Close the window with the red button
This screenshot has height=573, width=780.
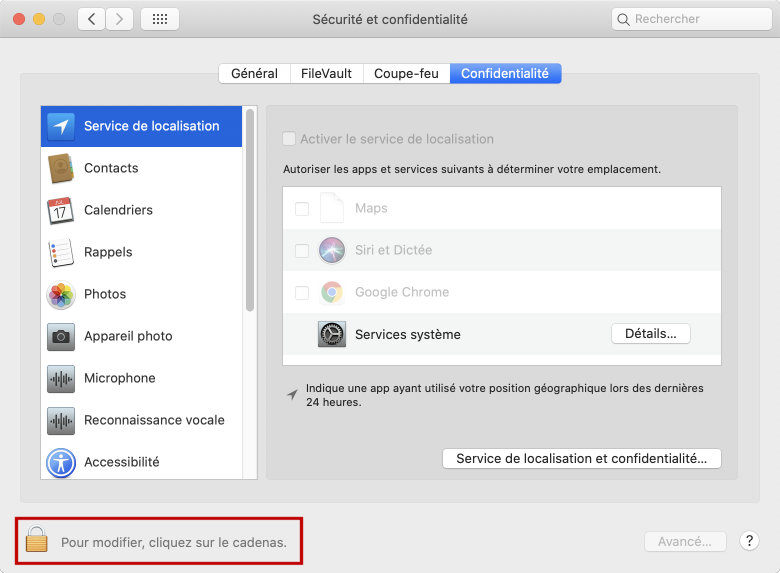click(19, 19)
